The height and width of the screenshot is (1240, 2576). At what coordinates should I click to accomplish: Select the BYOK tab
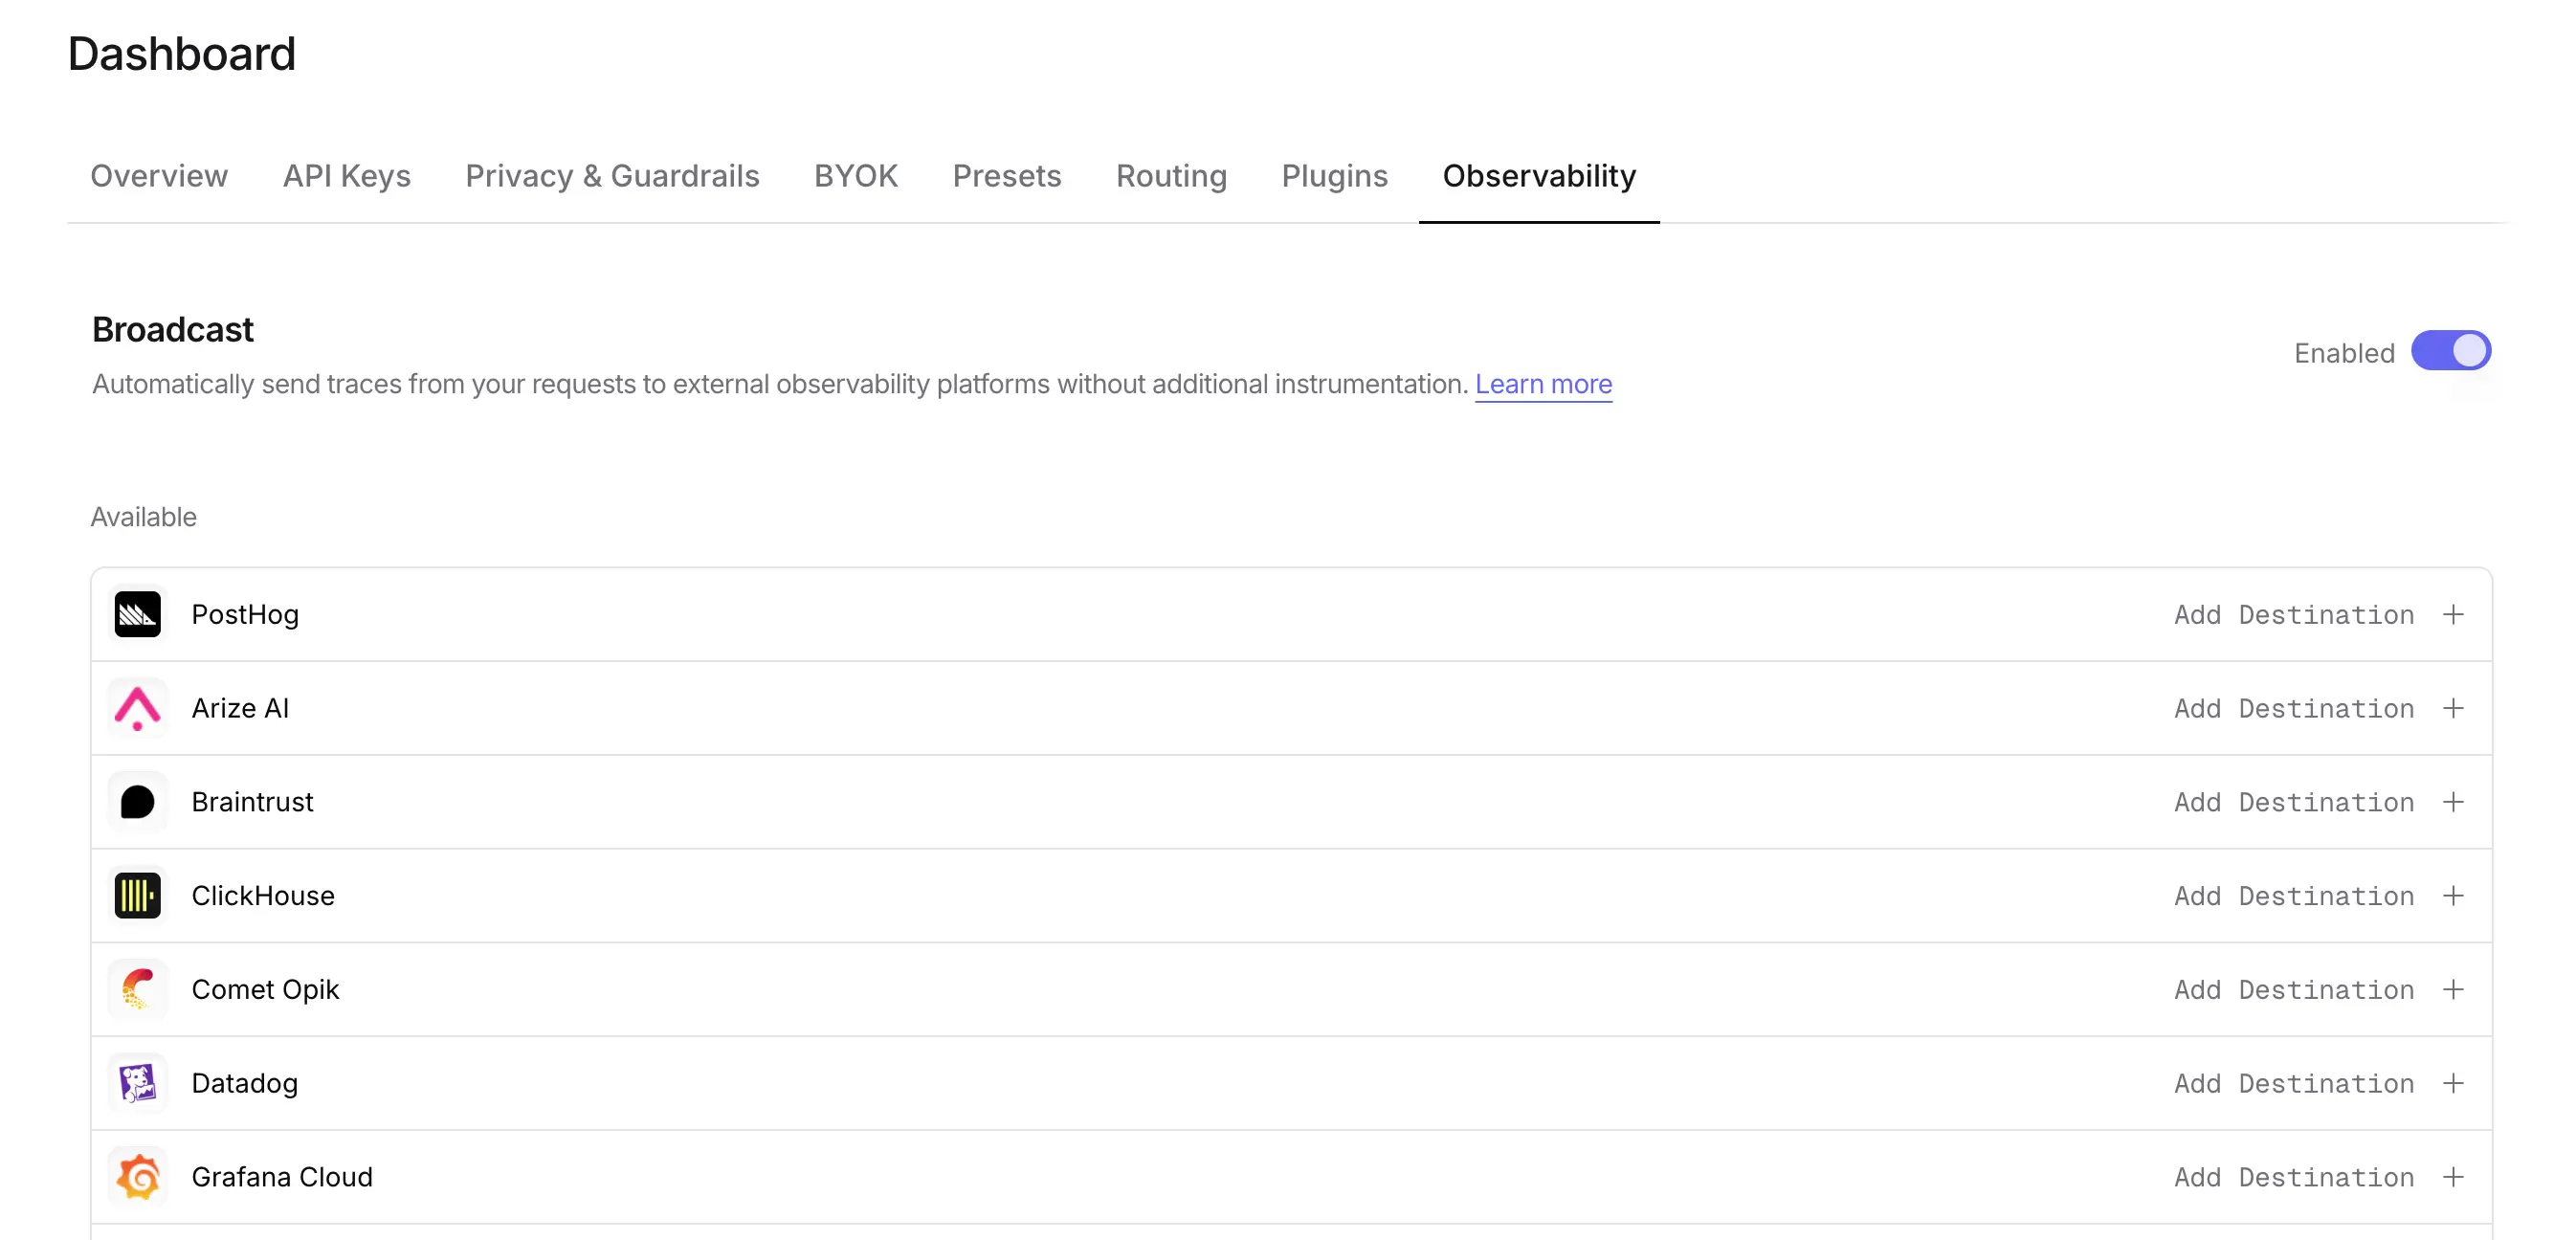click(x=856, y=176)
